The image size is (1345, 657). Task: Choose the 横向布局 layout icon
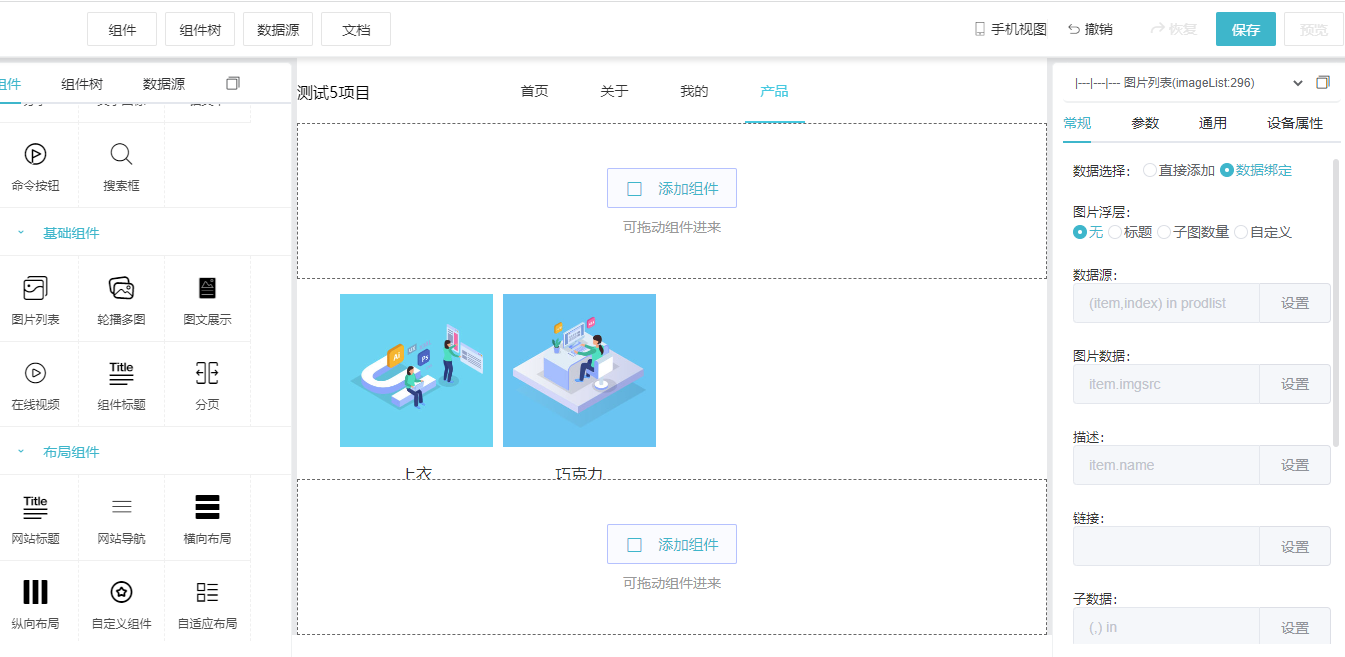[x=207, y=507]
